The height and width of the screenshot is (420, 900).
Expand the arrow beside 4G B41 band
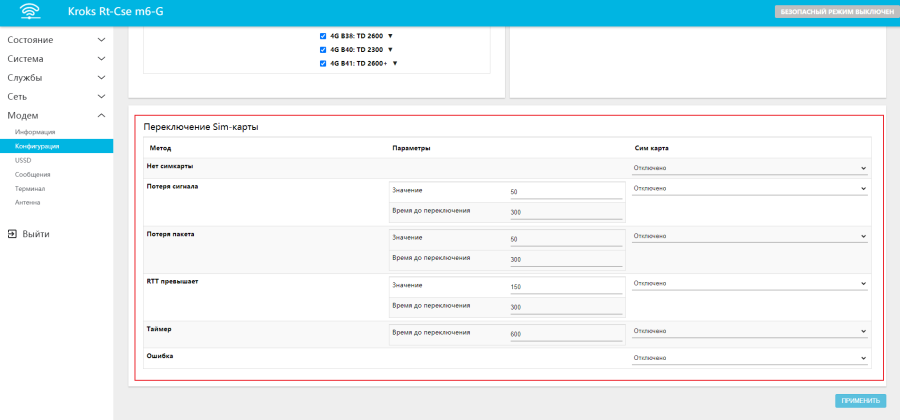395,63
